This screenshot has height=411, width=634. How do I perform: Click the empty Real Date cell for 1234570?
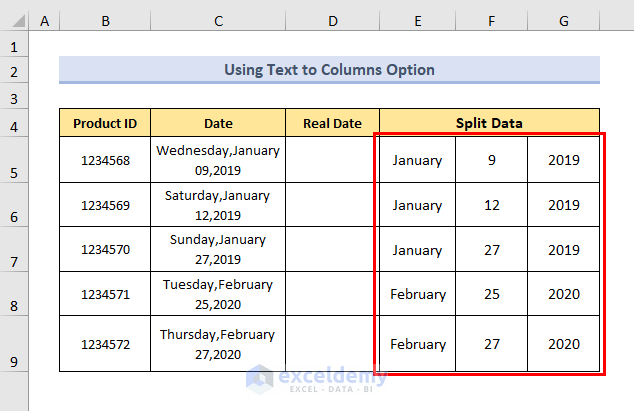[332, 249]
